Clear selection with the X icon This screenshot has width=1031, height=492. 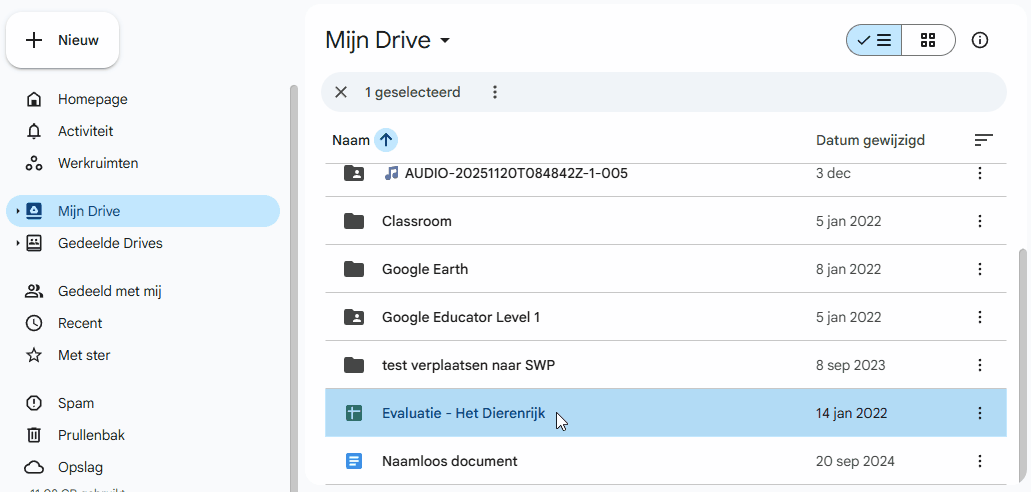[341, 92]
